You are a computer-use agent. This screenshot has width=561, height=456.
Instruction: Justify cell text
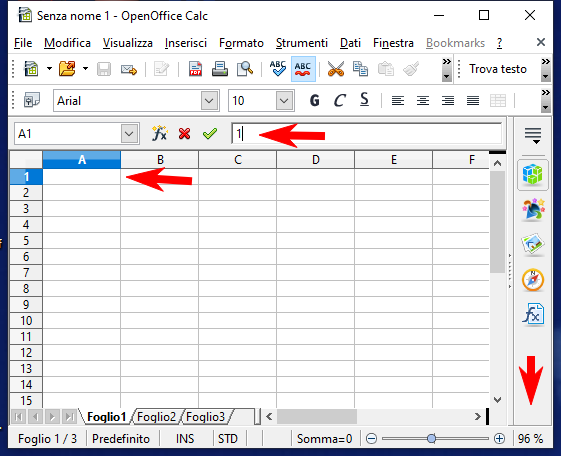coord(473,100)
